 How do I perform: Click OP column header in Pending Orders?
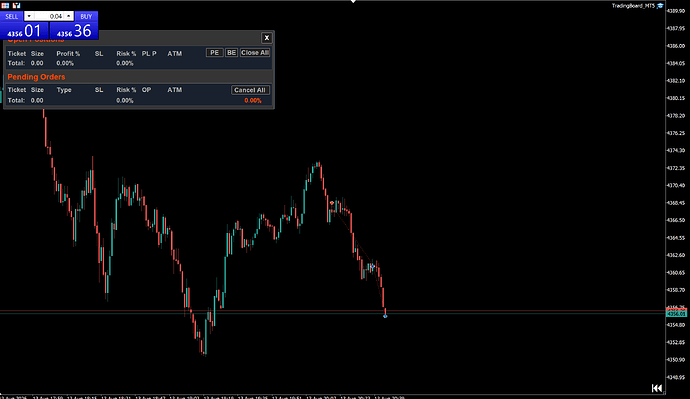coord(146,90)
